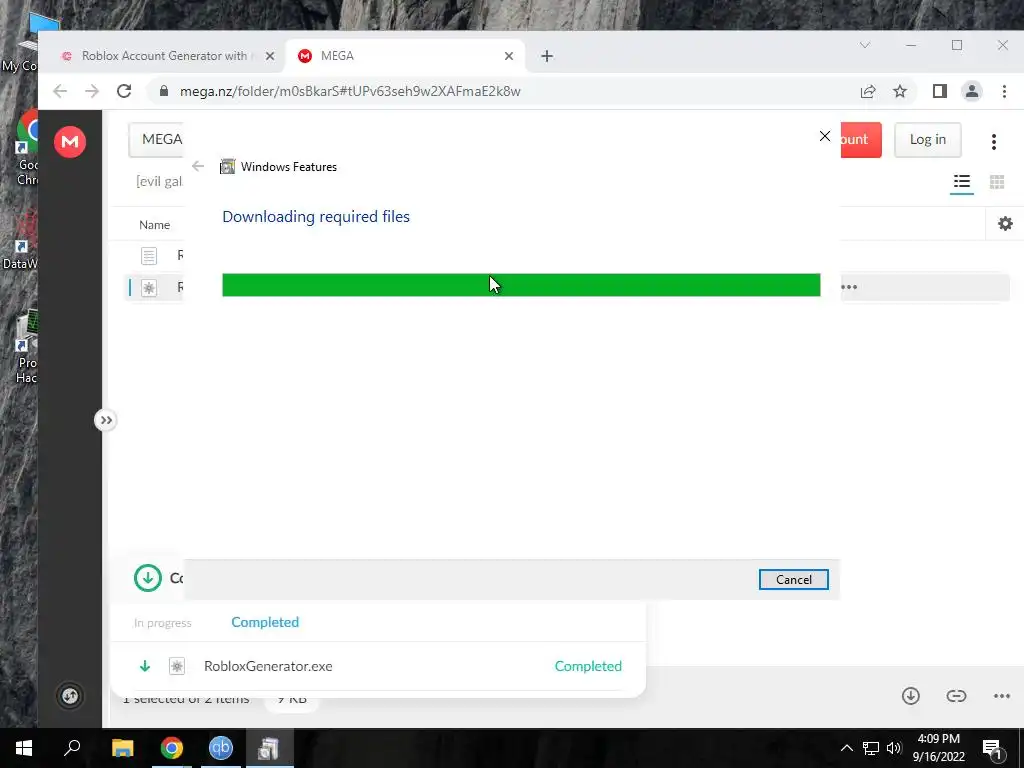The width and height of the screenshot is (1024, 768).
Task: Select the text file row icon
Action: [x=149, y=255]
